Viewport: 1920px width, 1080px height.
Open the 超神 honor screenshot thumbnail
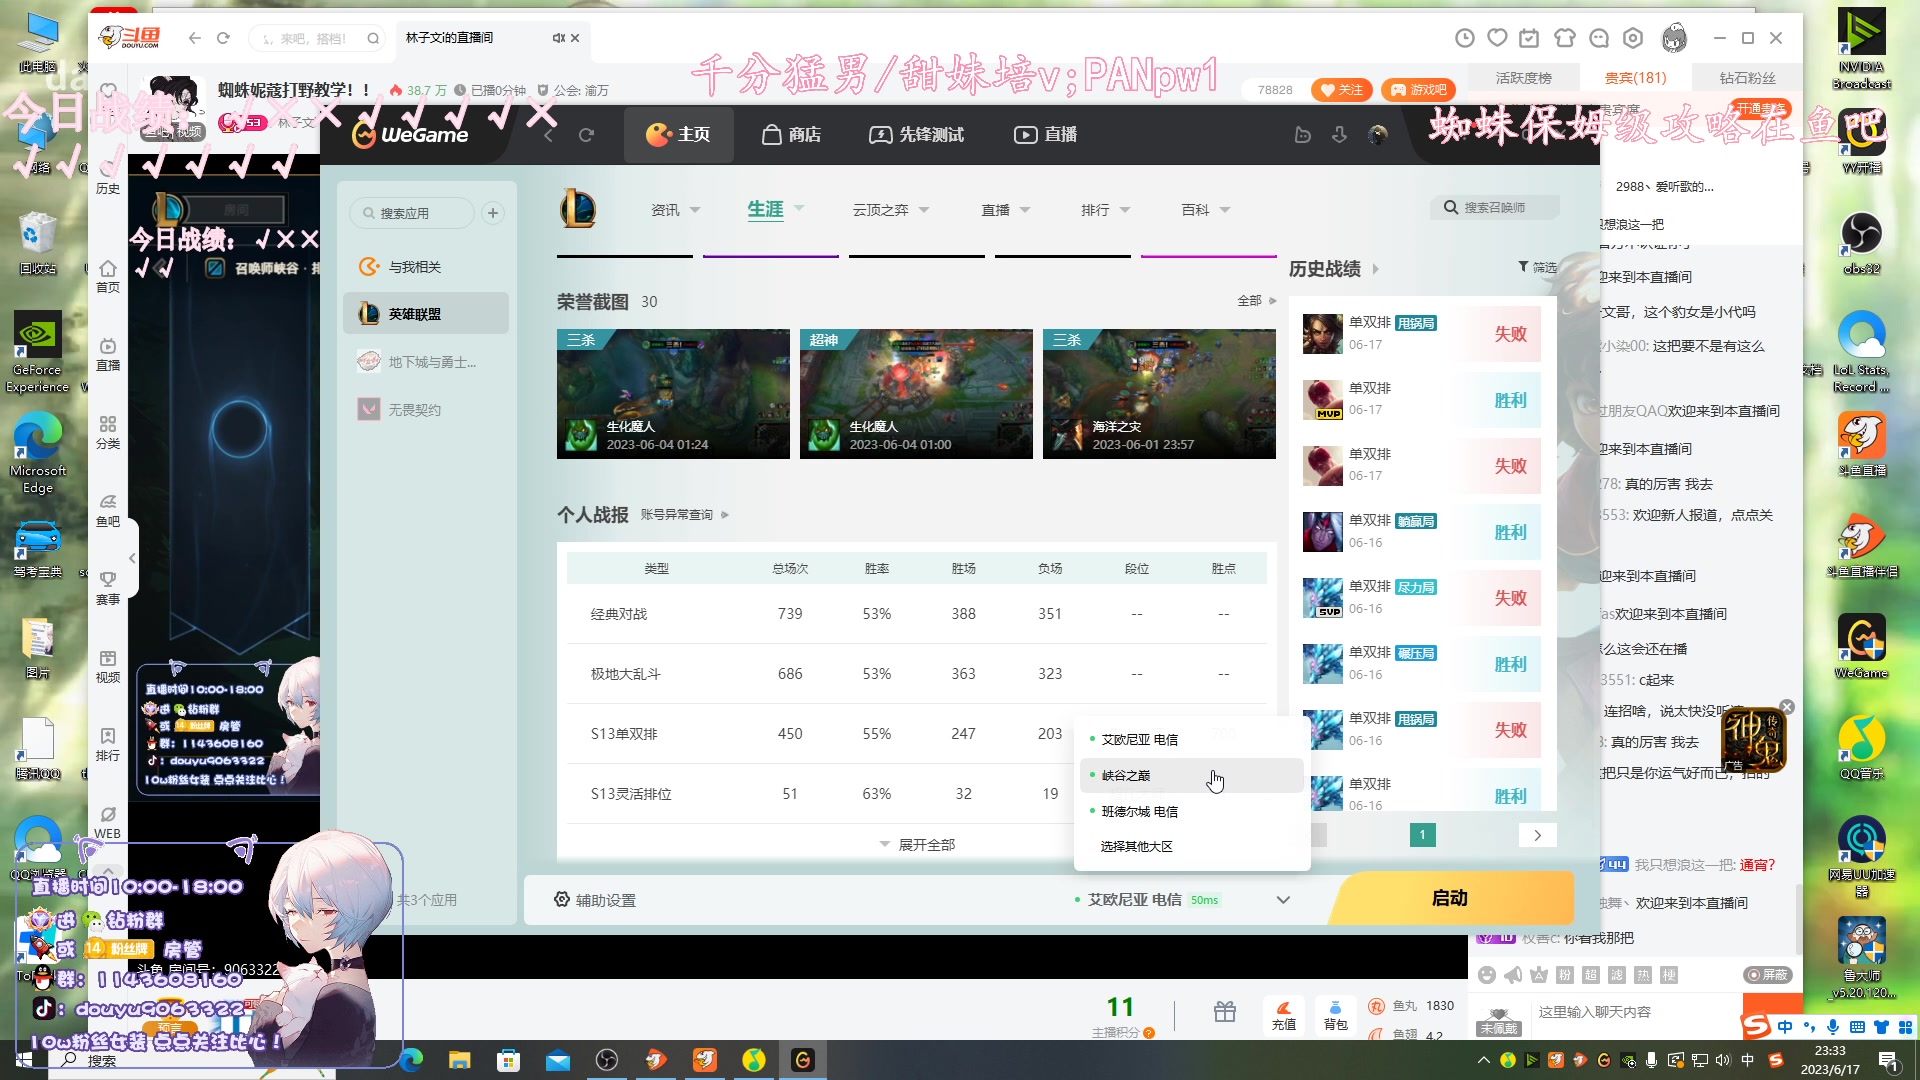(916, 394)
